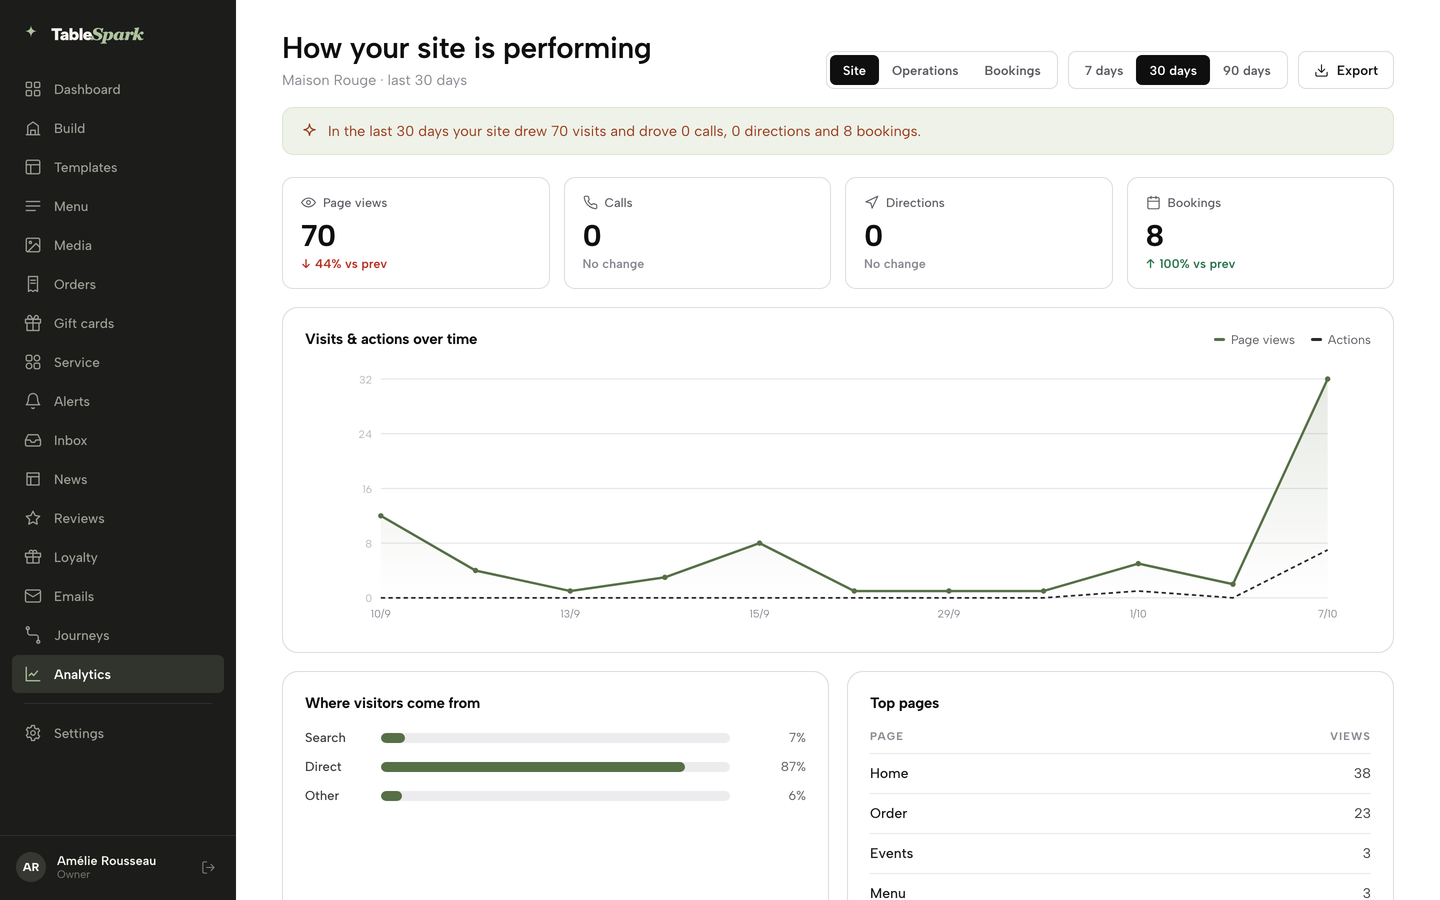Switch to the Site view tab
1440x900 pixels.
854,70
